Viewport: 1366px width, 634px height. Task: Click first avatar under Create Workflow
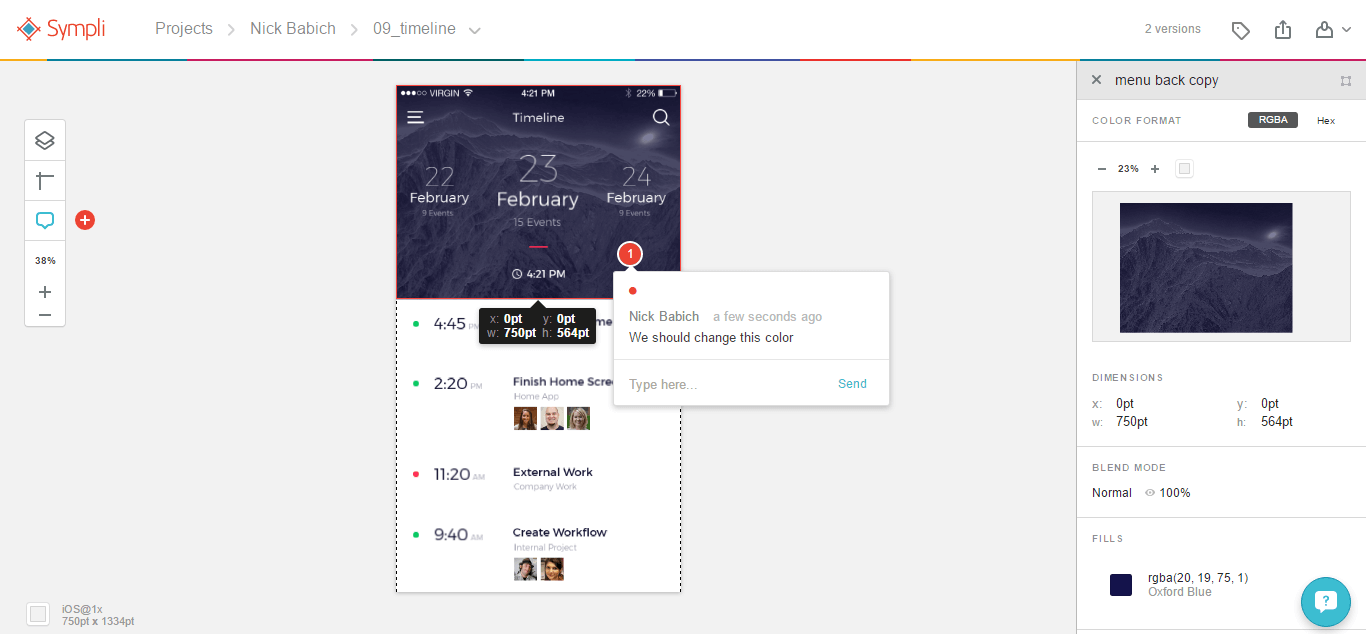[x=525, y=569]
